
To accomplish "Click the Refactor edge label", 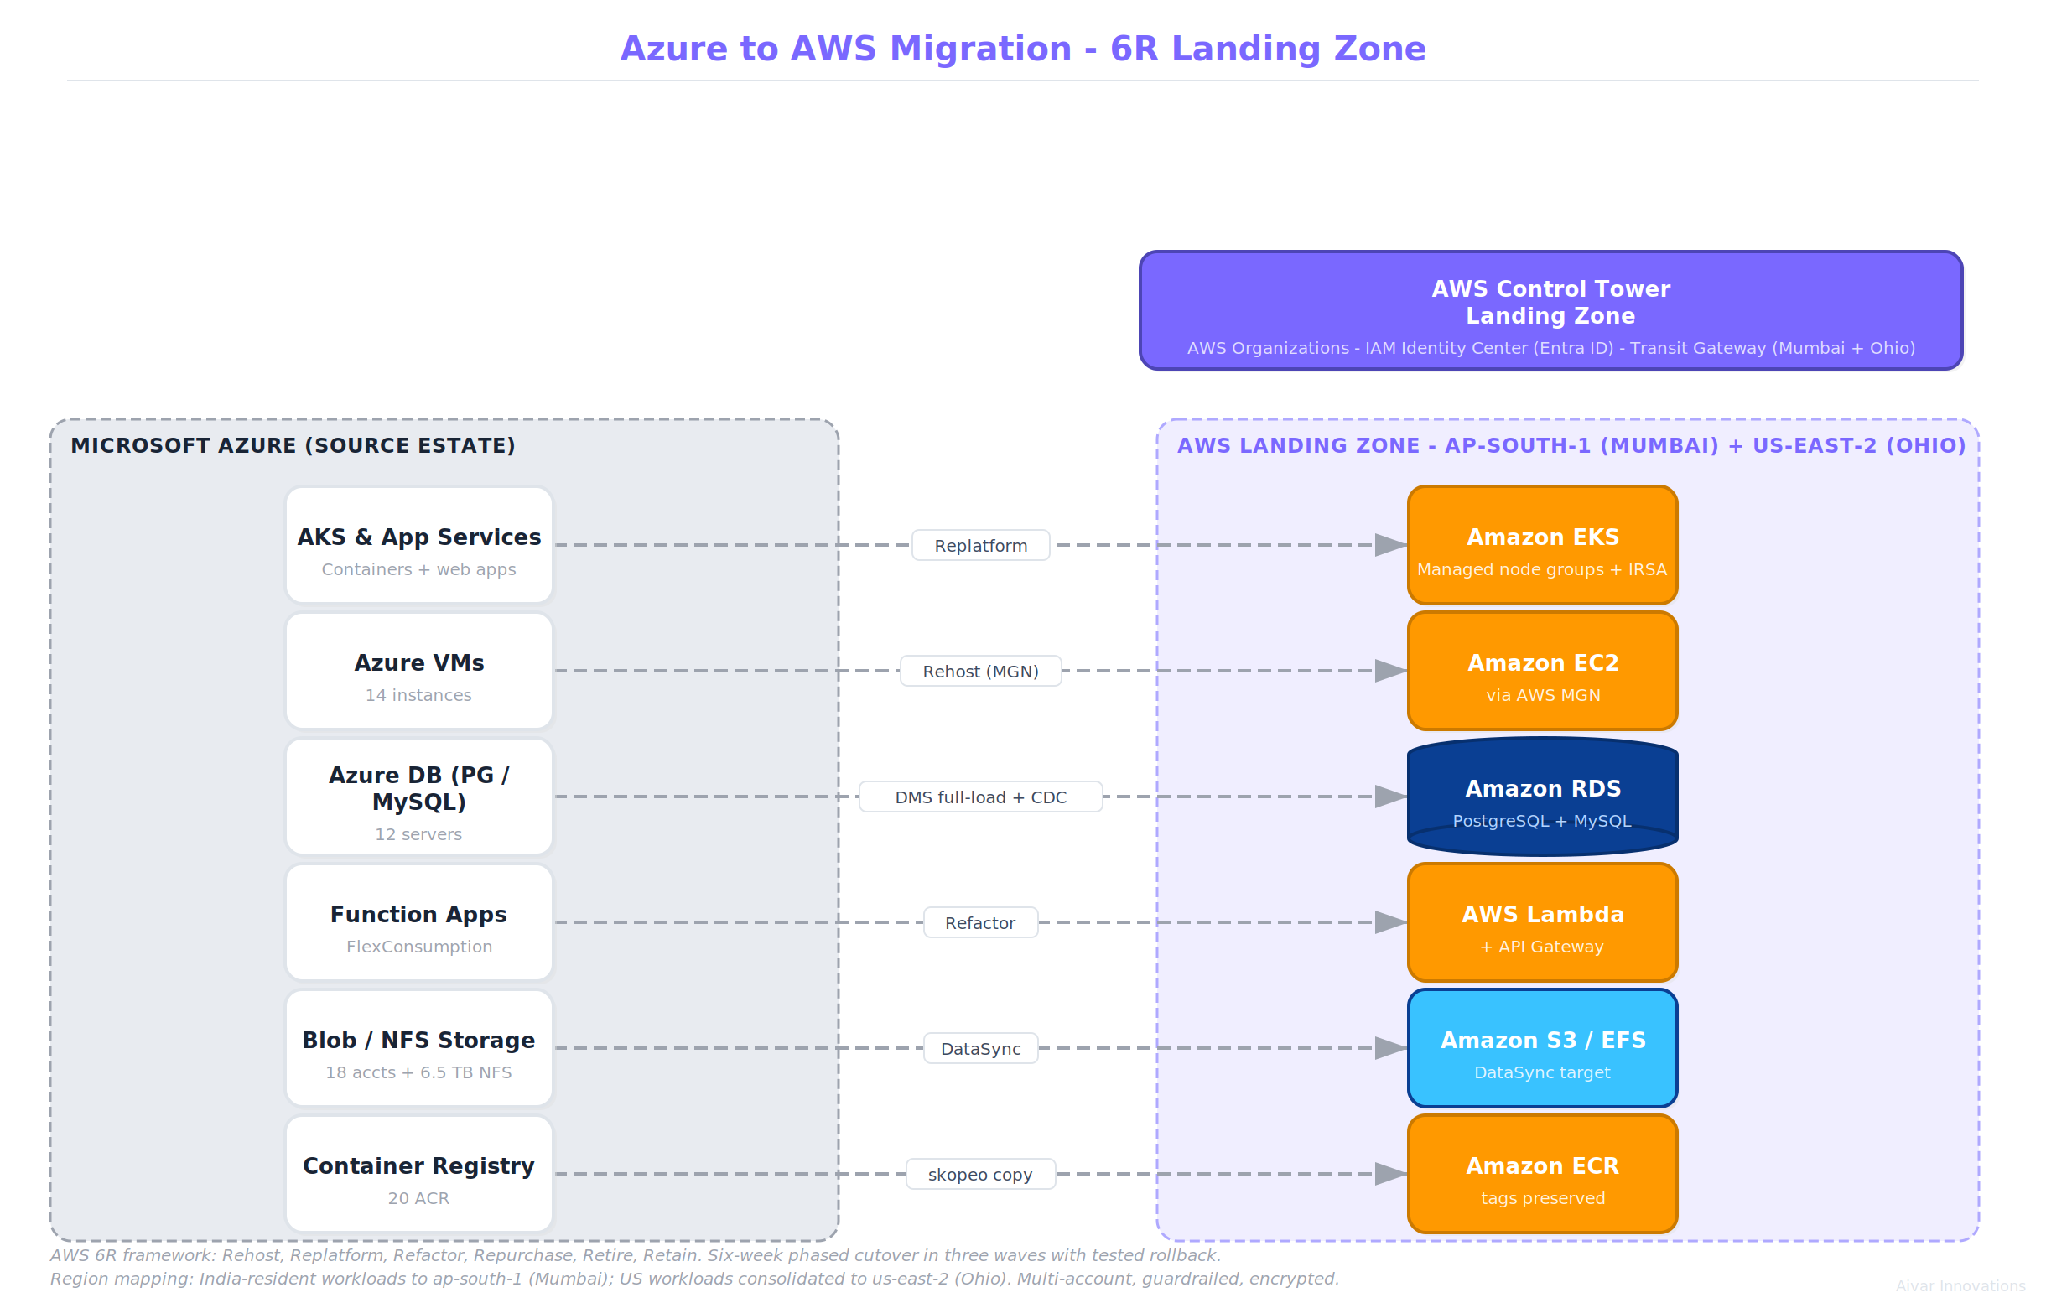I will pos(981,922).
